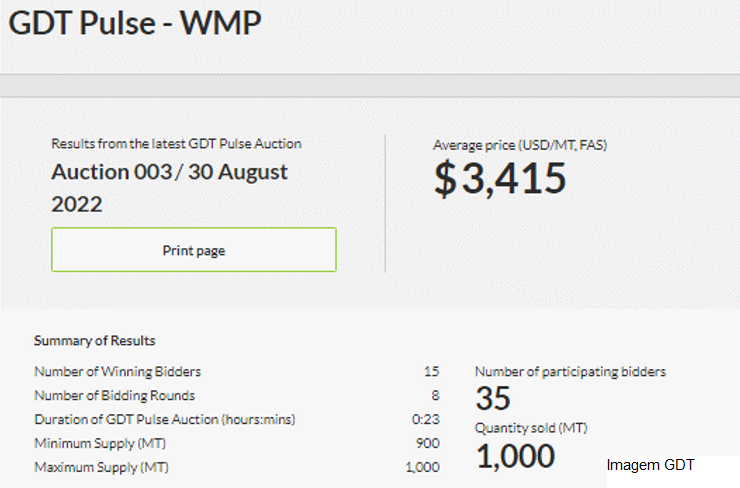Click the Maximum Supply (MT) label
Image resolution: width=740 pixels, height=488 pixels.
click(101, 467)
